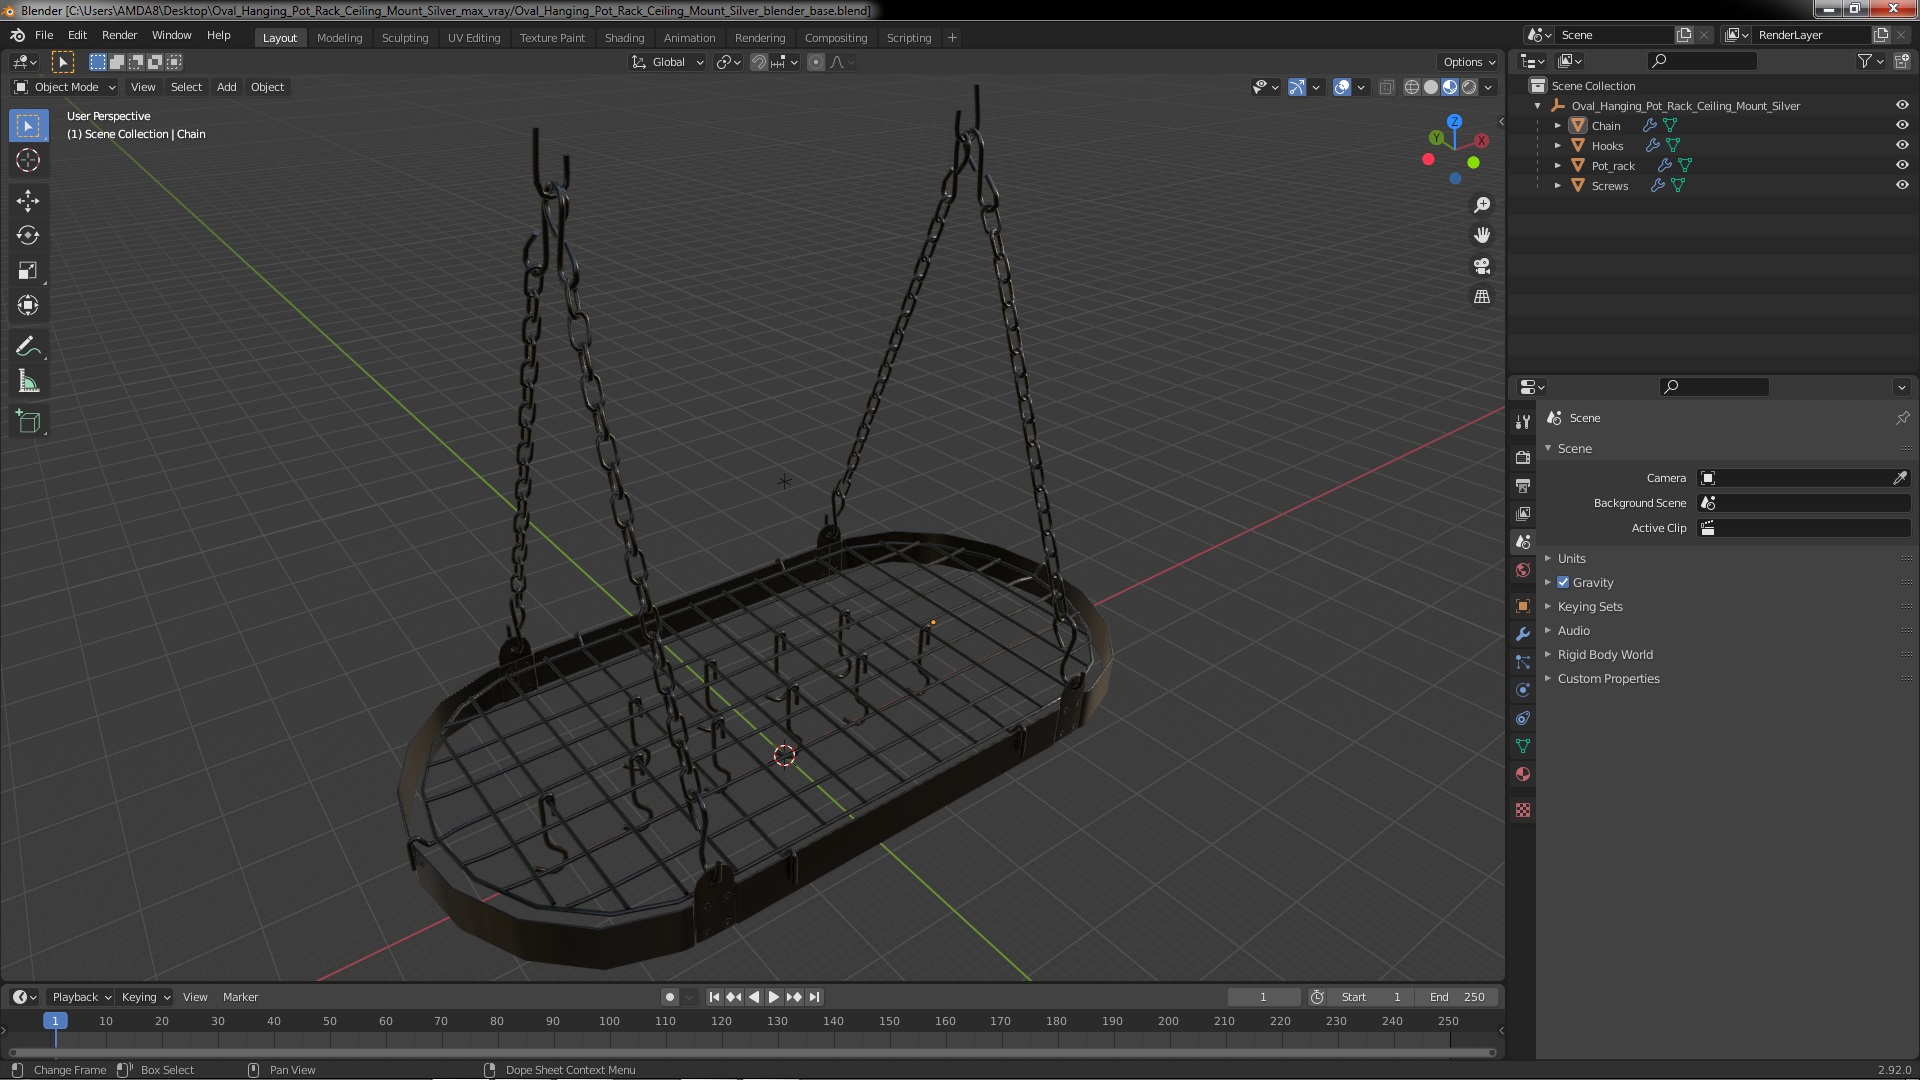
Task: Select the Annotate pencil tool
Action: (28, 347)
